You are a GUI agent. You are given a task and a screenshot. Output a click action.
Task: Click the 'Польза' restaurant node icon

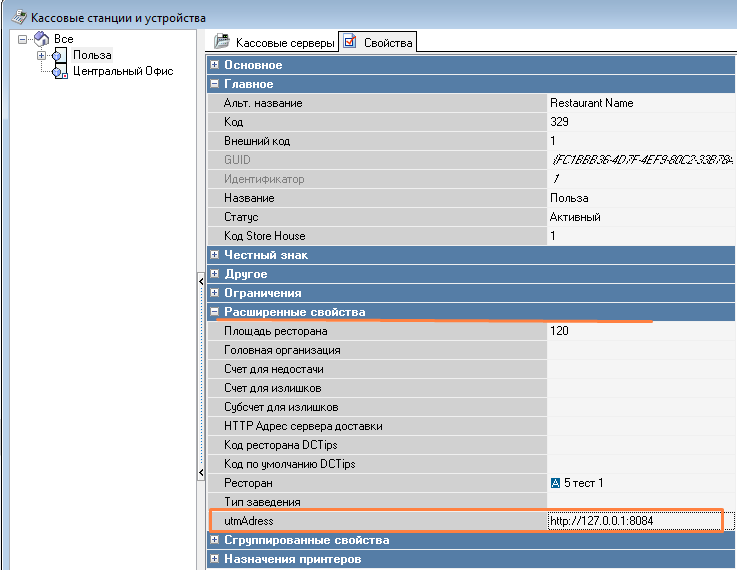(x=58, y=55)
